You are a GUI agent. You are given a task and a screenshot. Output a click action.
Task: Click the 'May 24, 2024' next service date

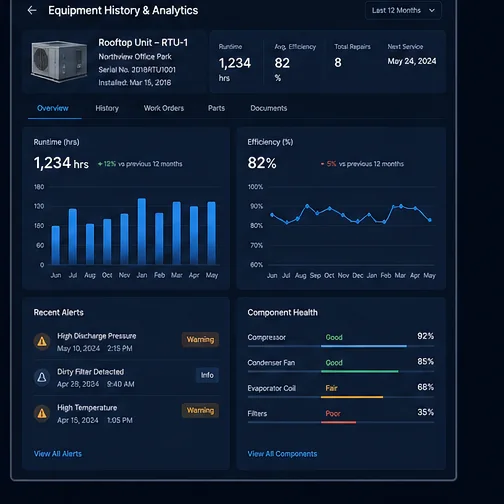412,61
